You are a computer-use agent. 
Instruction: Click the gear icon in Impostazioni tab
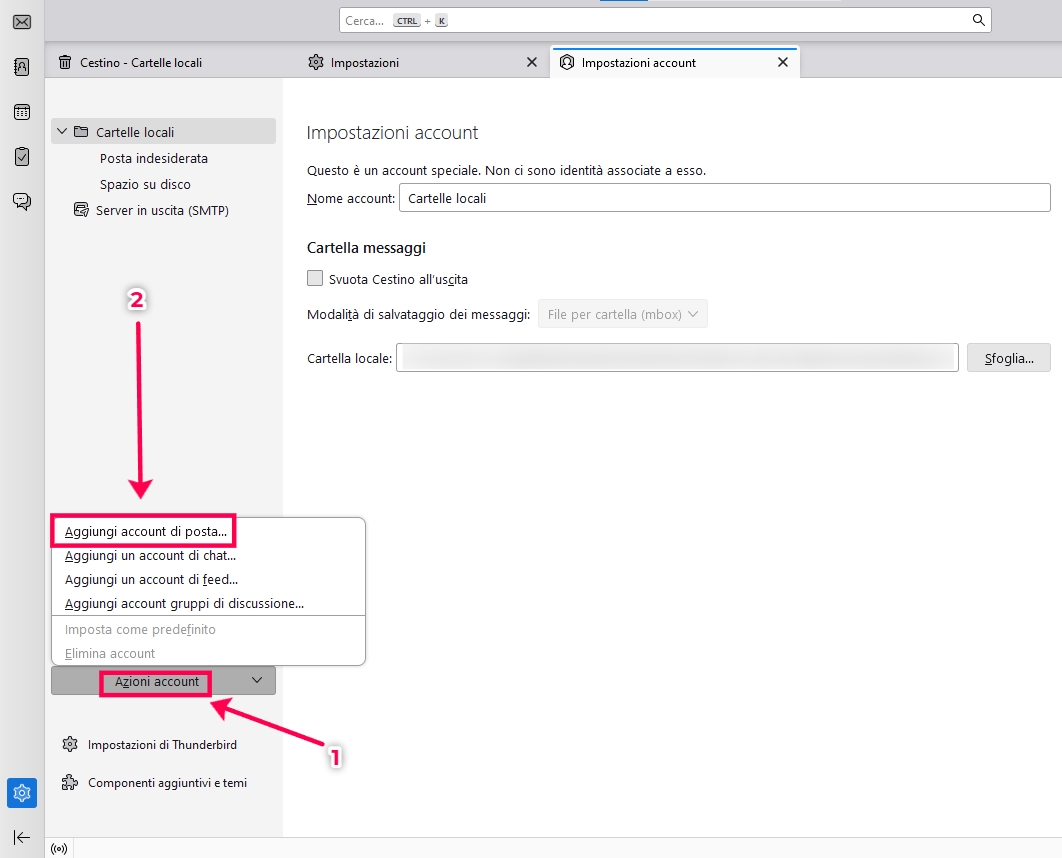coord(316,62)
